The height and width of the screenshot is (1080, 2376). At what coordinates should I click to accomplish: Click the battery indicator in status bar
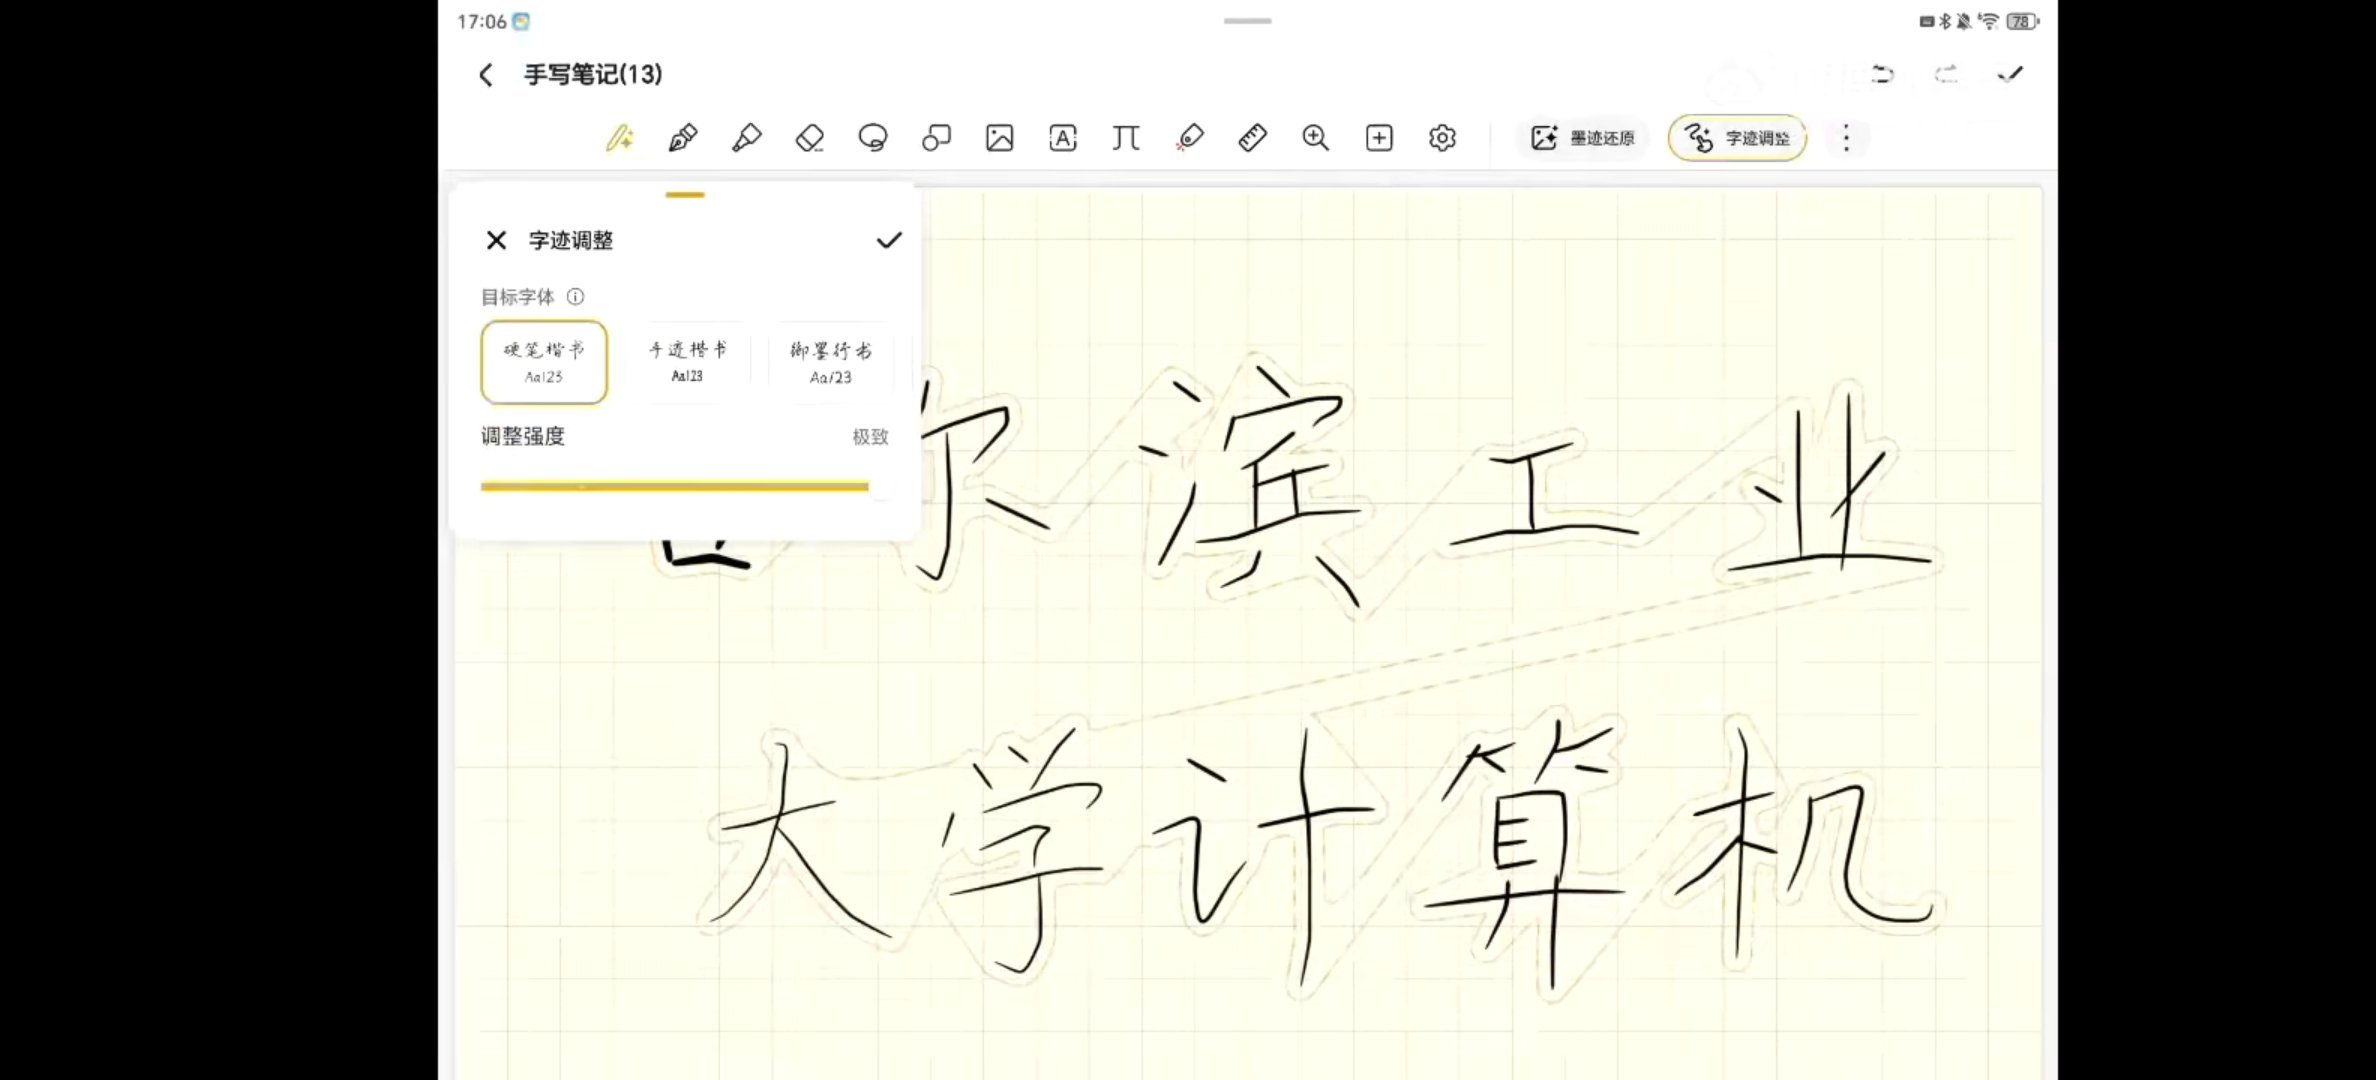pyautogui.click(x=2023, y=21)
